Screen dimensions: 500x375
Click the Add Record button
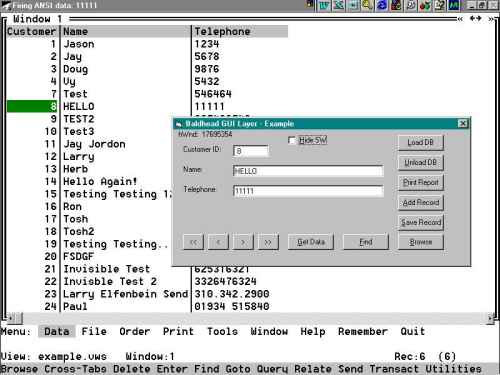click(421, 202)
